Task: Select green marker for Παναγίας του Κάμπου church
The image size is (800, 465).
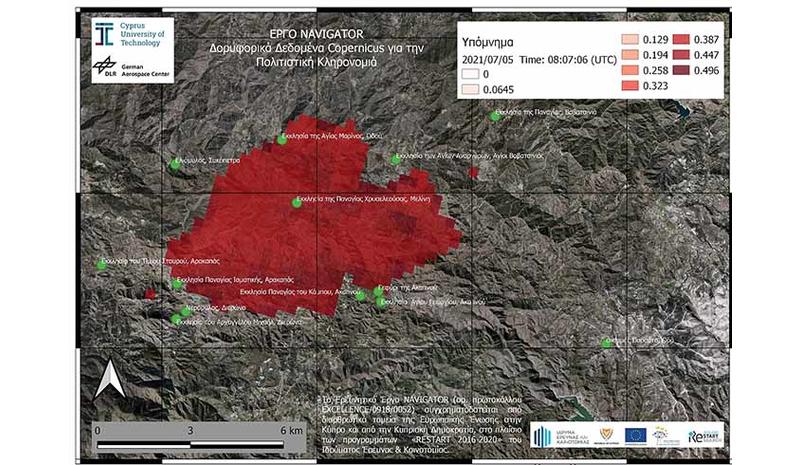Action: [x=361, y=296]
